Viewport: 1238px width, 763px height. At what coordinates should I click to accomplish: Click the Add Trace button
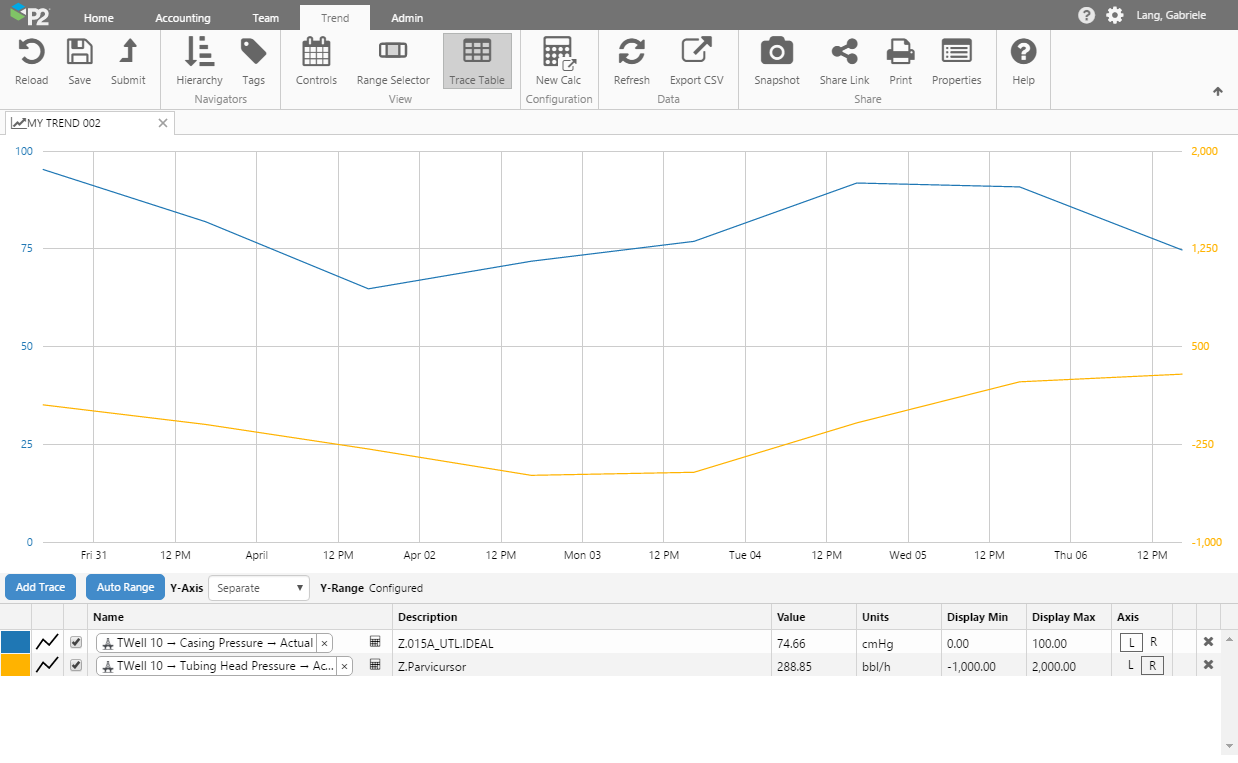point(40,587)
